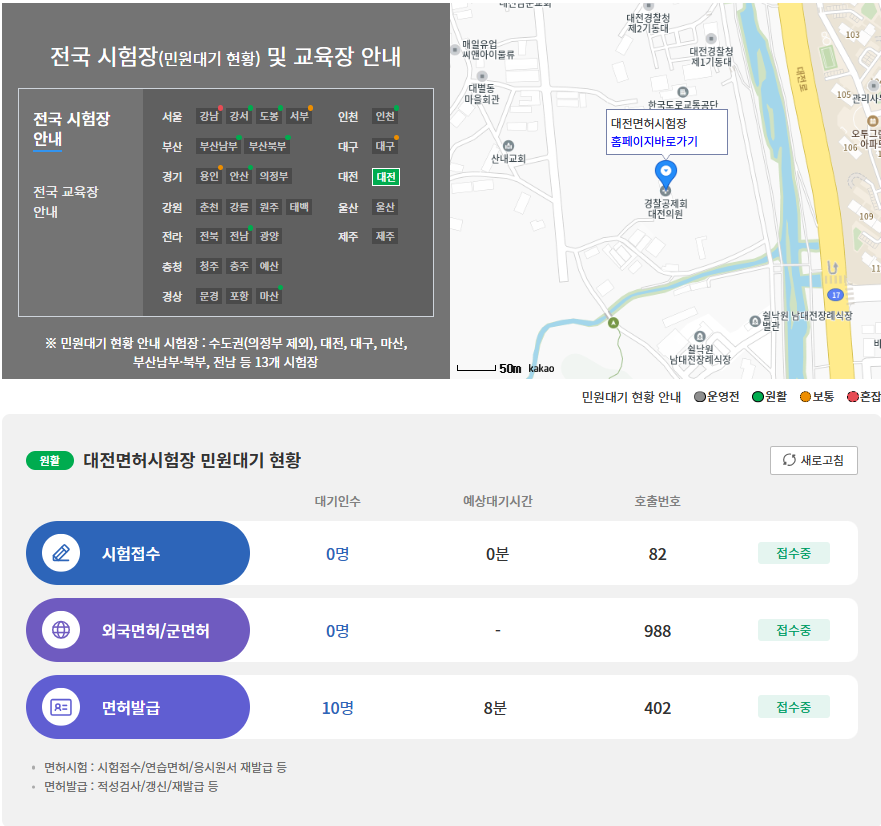Click the 외국면허/군면허 category pill
The image size is (881, 826).
coord(138,630)
